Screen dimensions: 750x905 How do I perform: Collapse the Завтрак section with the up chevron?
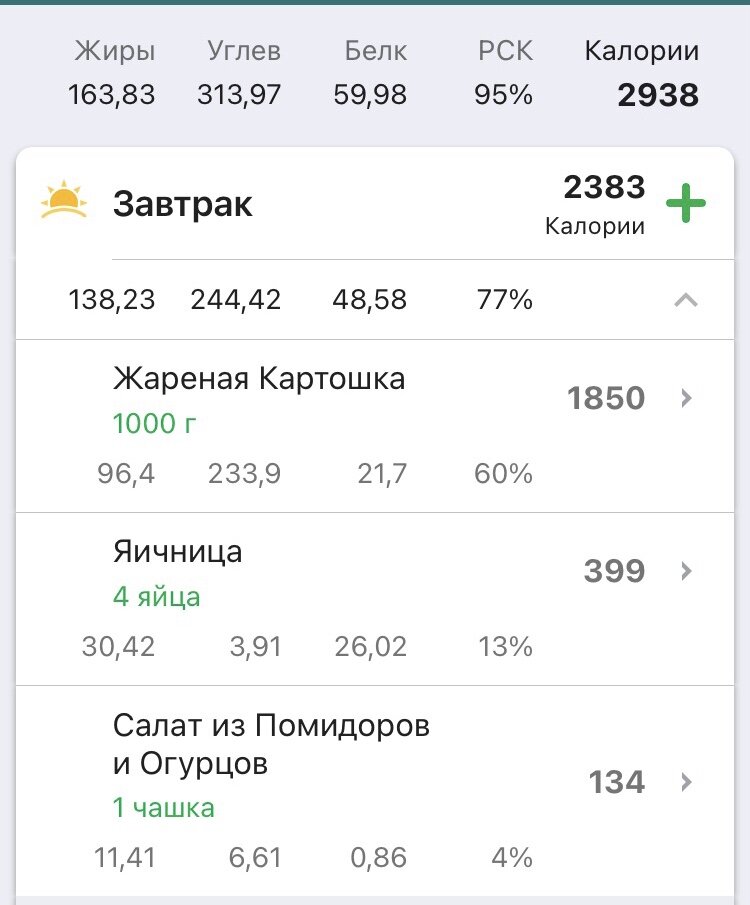click(x=686, y=300)
